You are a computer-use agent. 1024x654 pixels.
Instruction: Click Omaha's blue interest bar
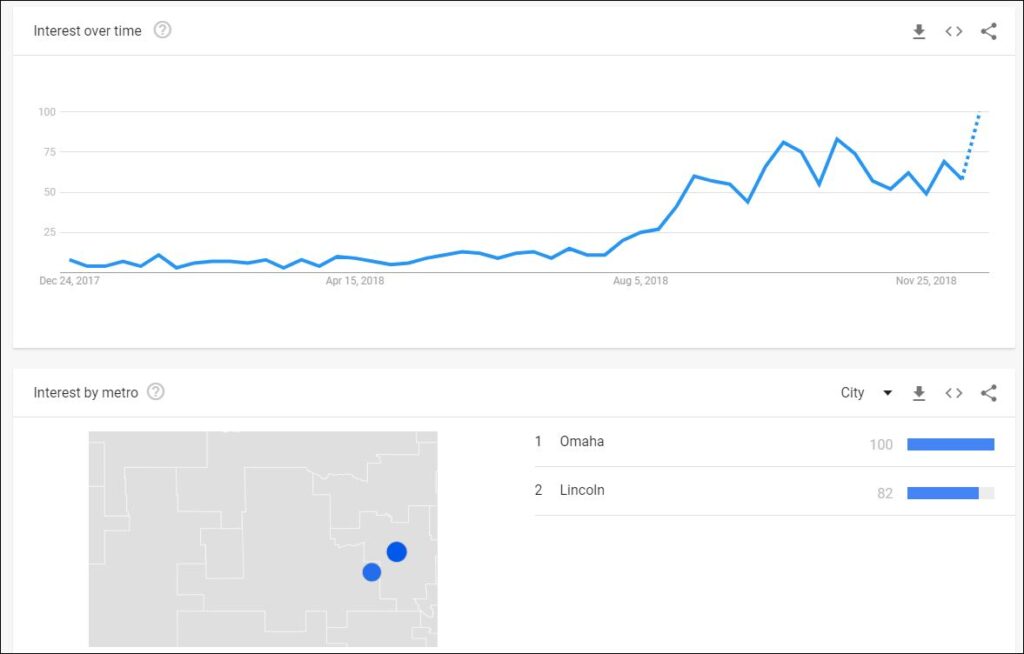click(950, 444)
